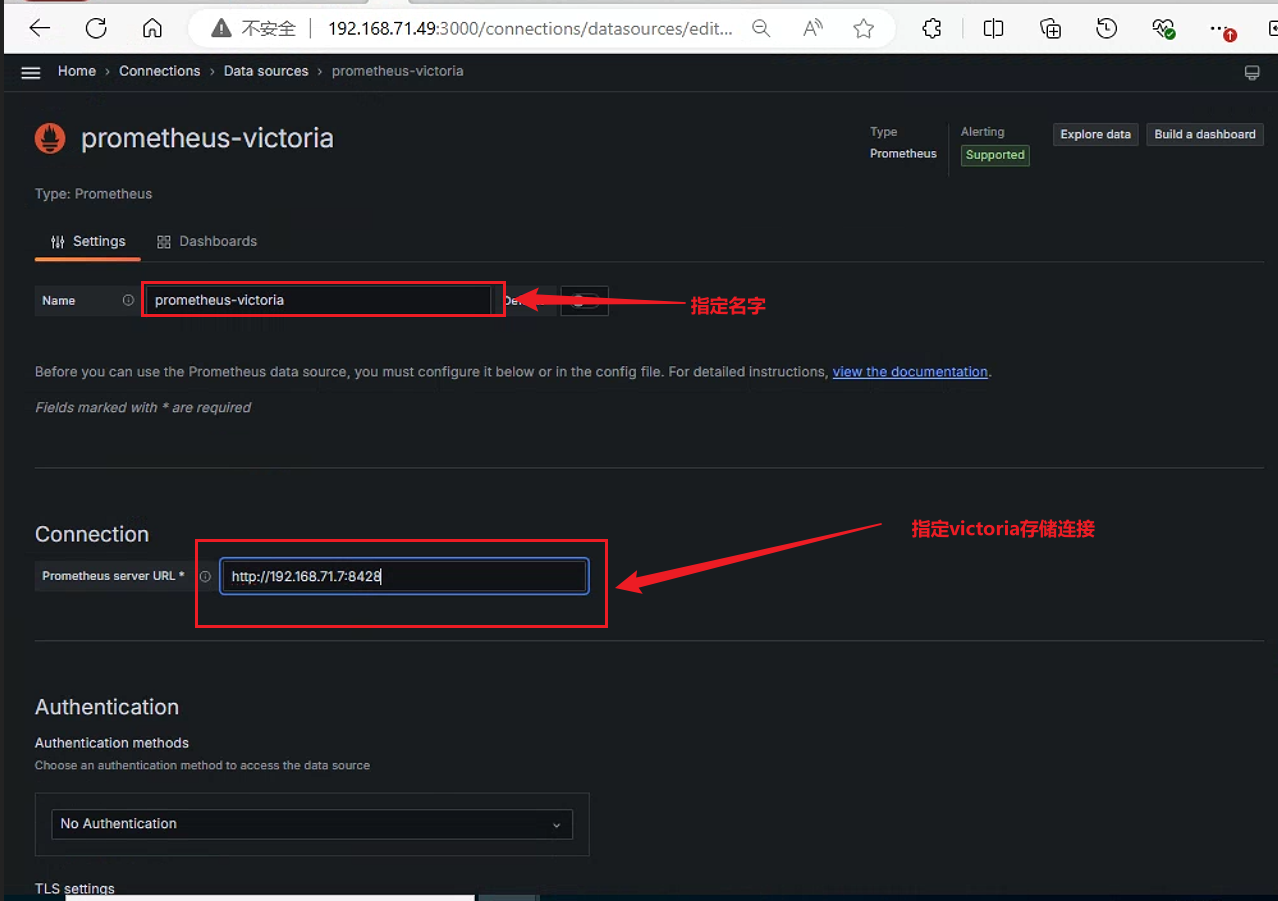Screen dimensions: 1278x901
Task: Click the Build a dashboard button
Action: pos(1205,134)
